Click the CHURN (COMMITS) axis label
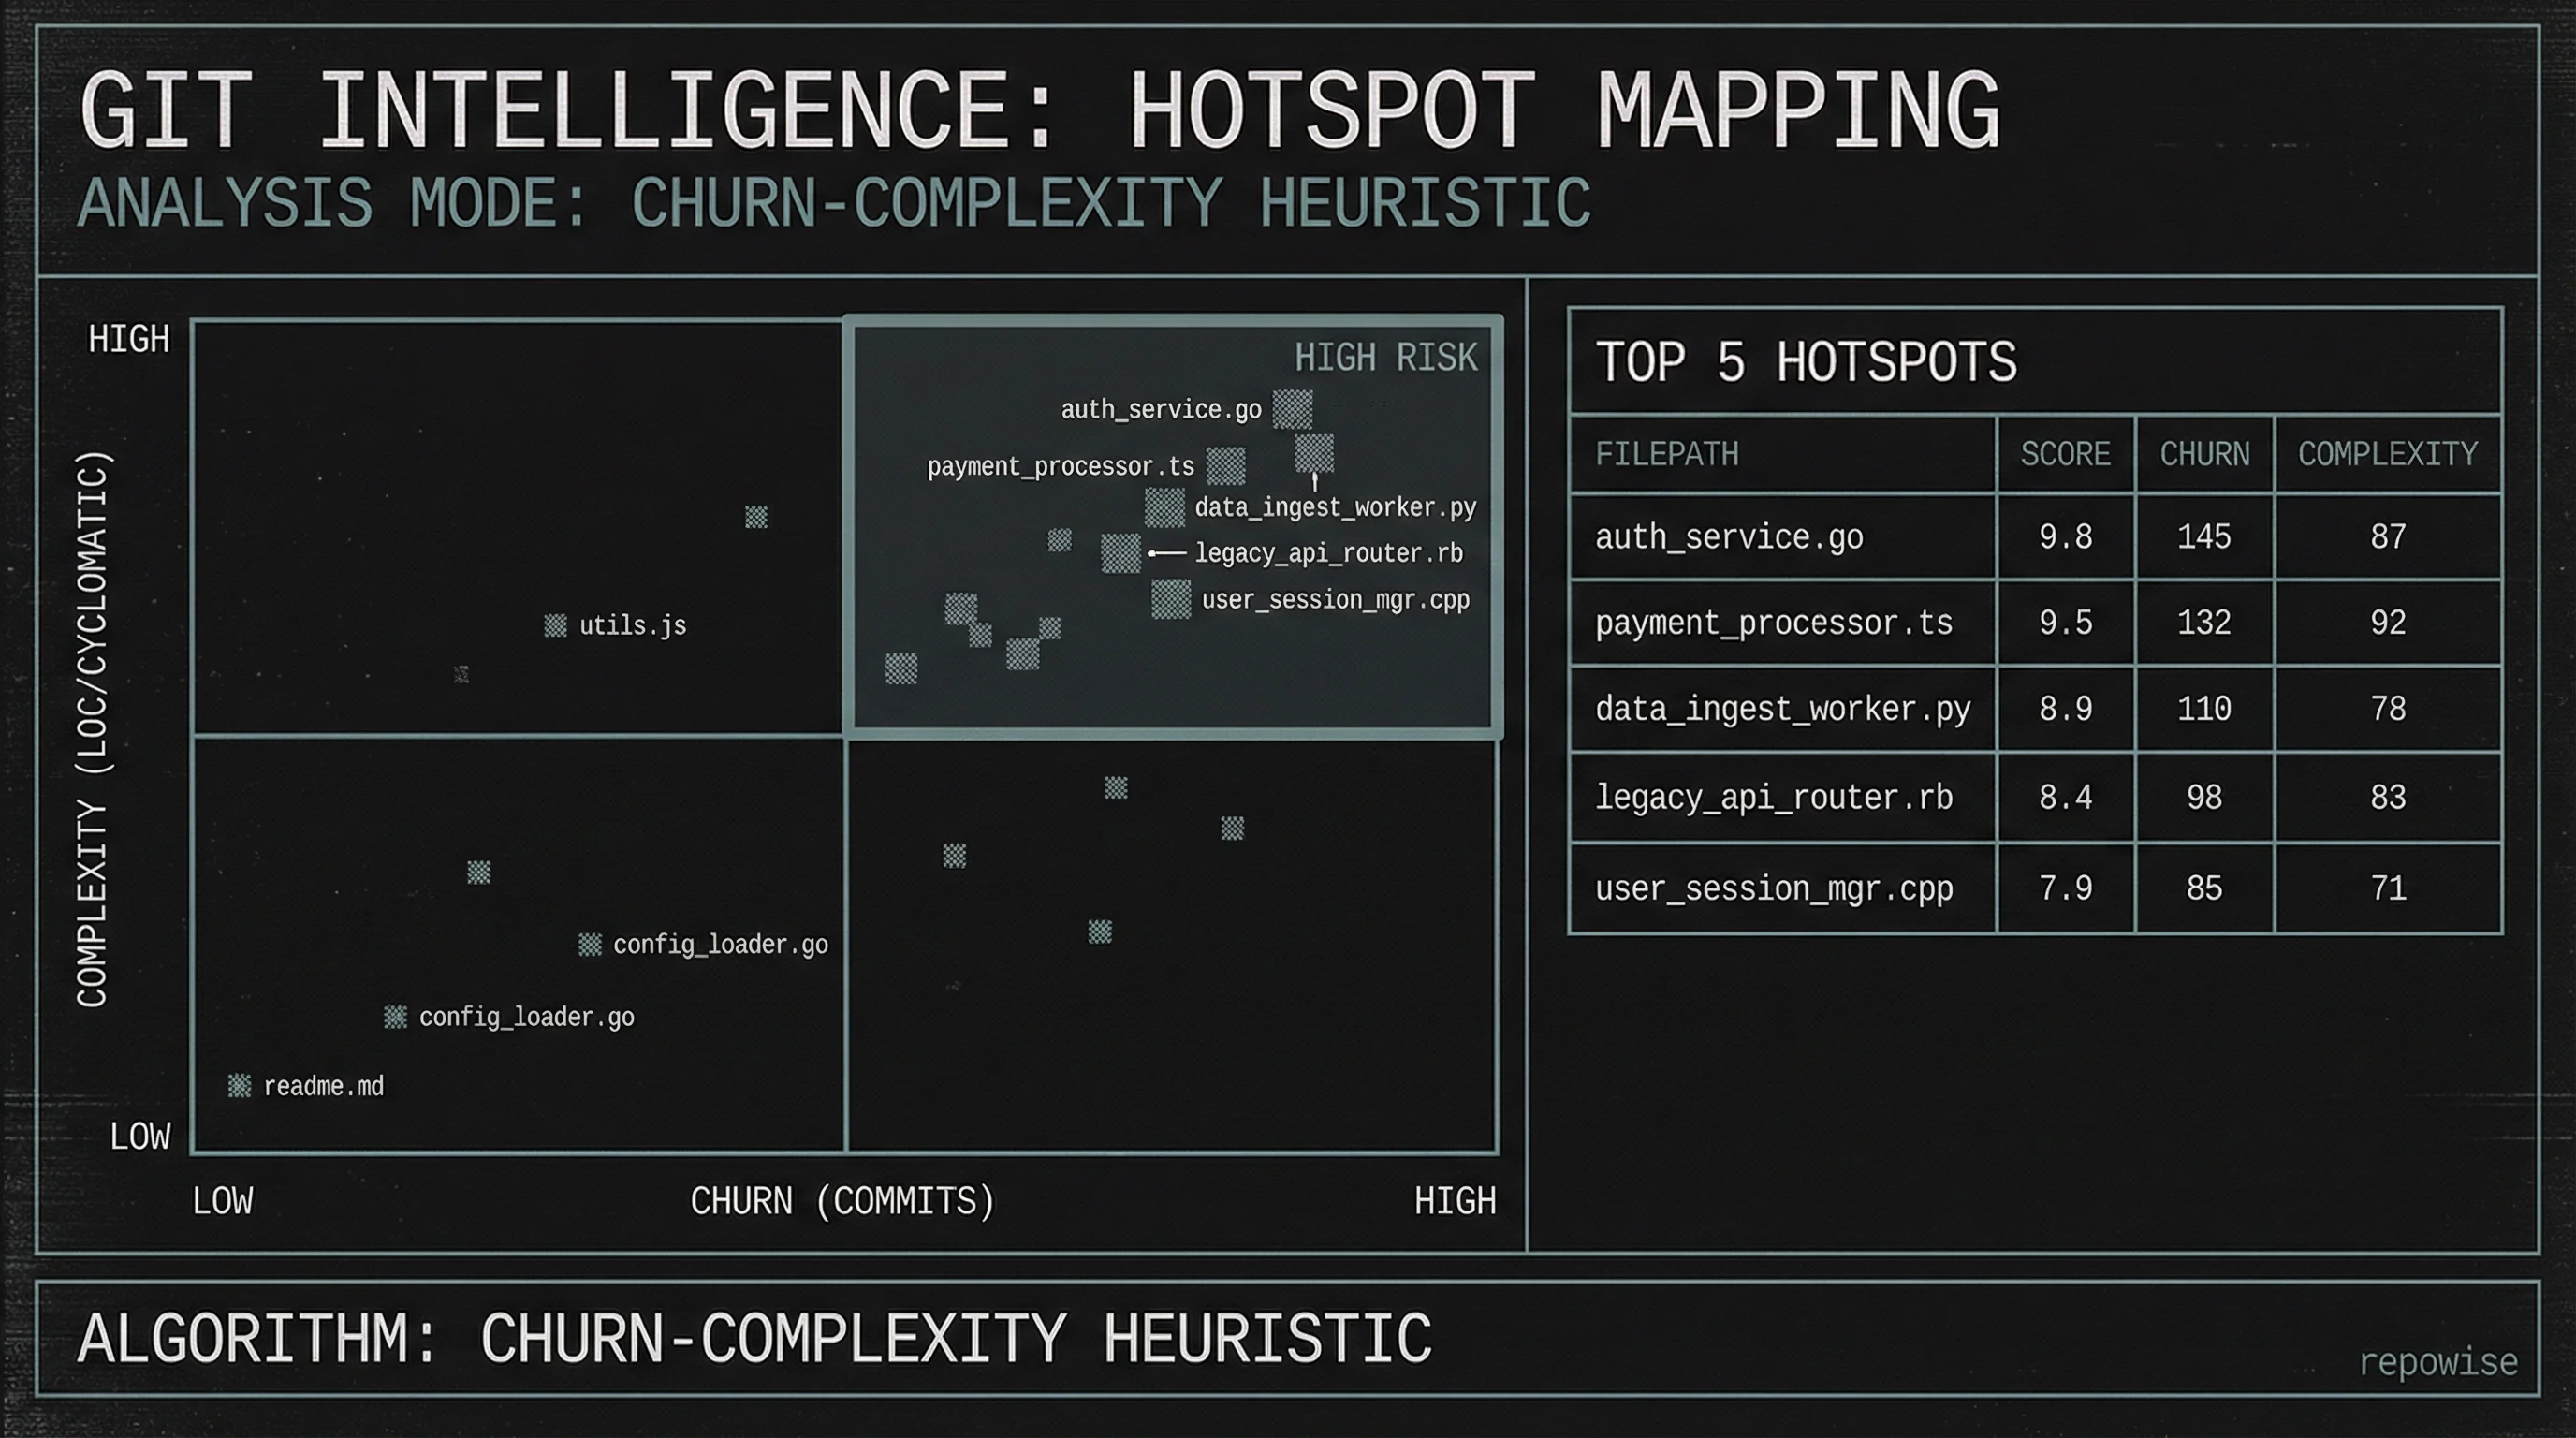 click(843, 1200)
